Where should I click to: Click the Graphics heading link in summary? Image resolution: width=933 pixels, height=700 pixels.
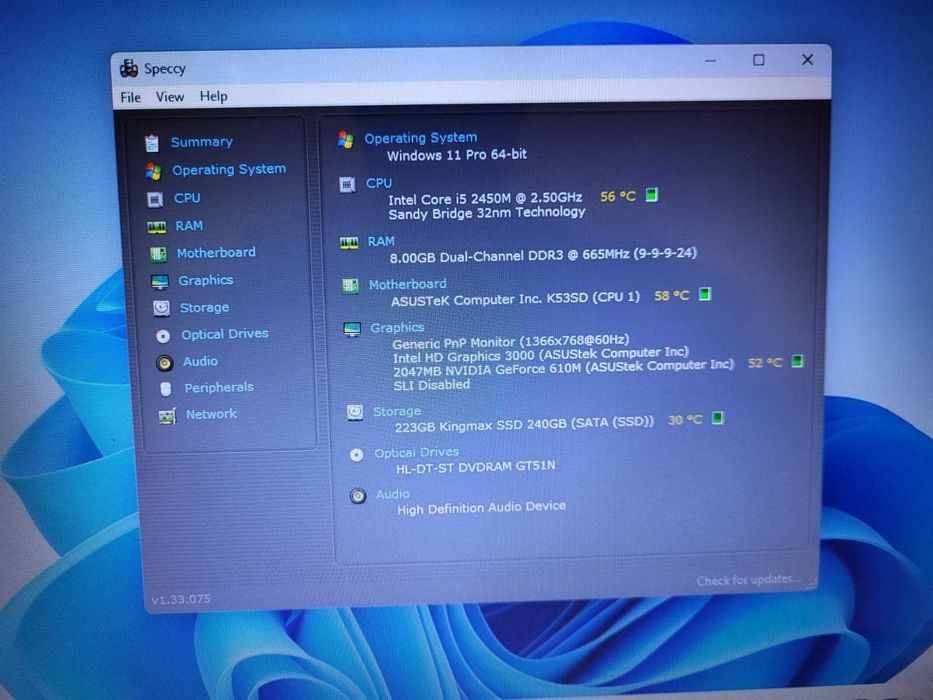tap(397, 328)
